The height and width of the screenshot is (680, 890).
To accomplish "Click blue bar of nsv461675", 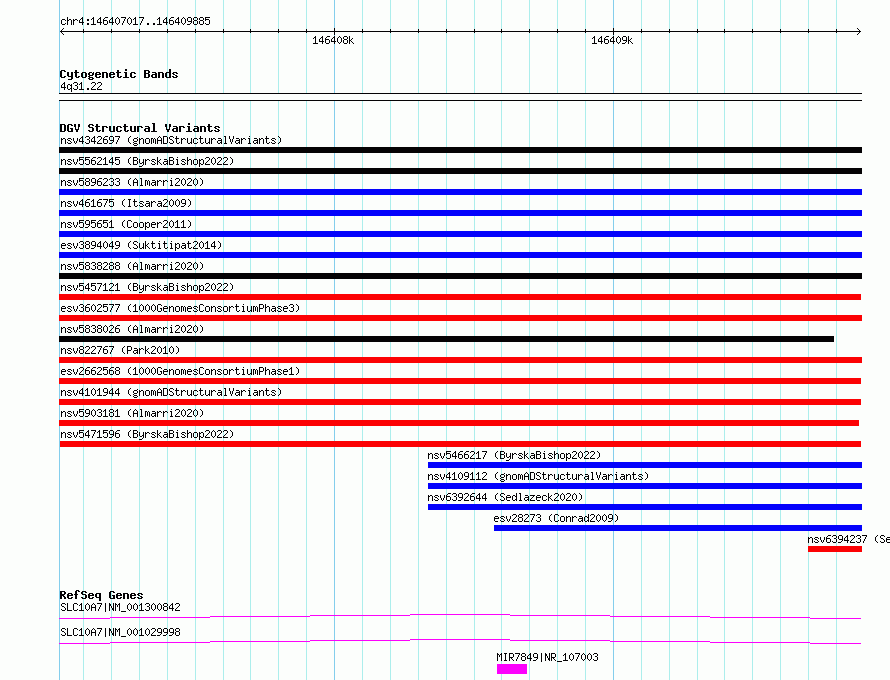I will coord(460,213).
